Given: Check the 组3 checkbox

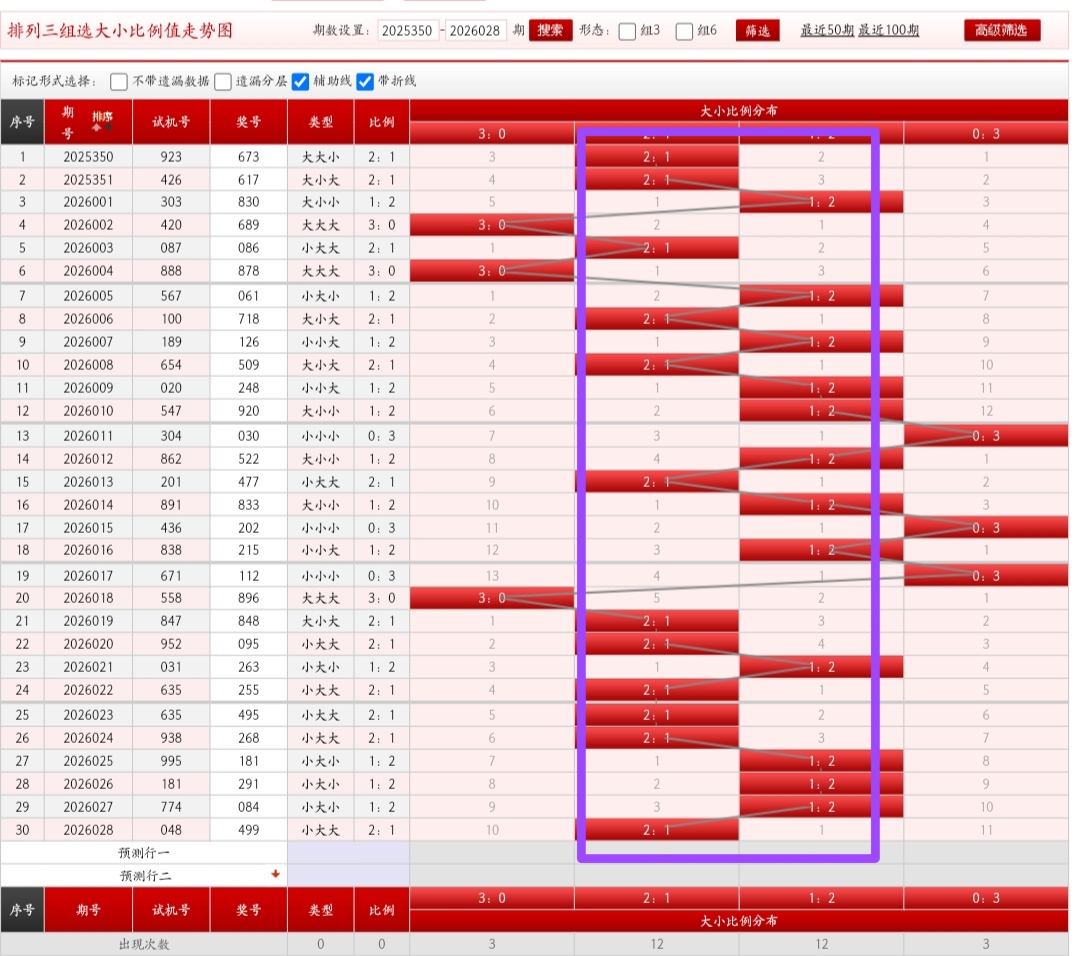Looking at the screenshot, I should [627, 31].
